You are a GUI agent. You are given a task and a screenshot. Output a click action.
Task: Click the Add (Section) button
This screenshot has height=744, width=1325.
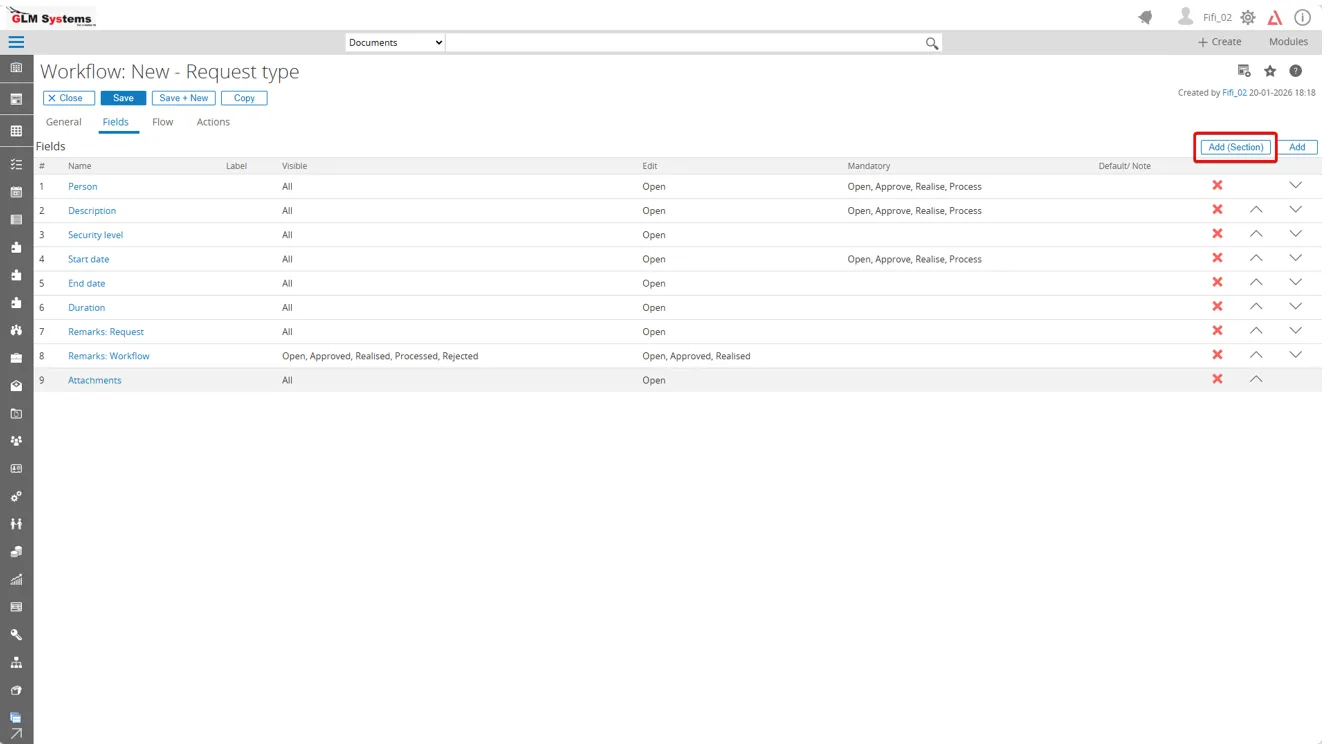click(x=1235, y=147)
